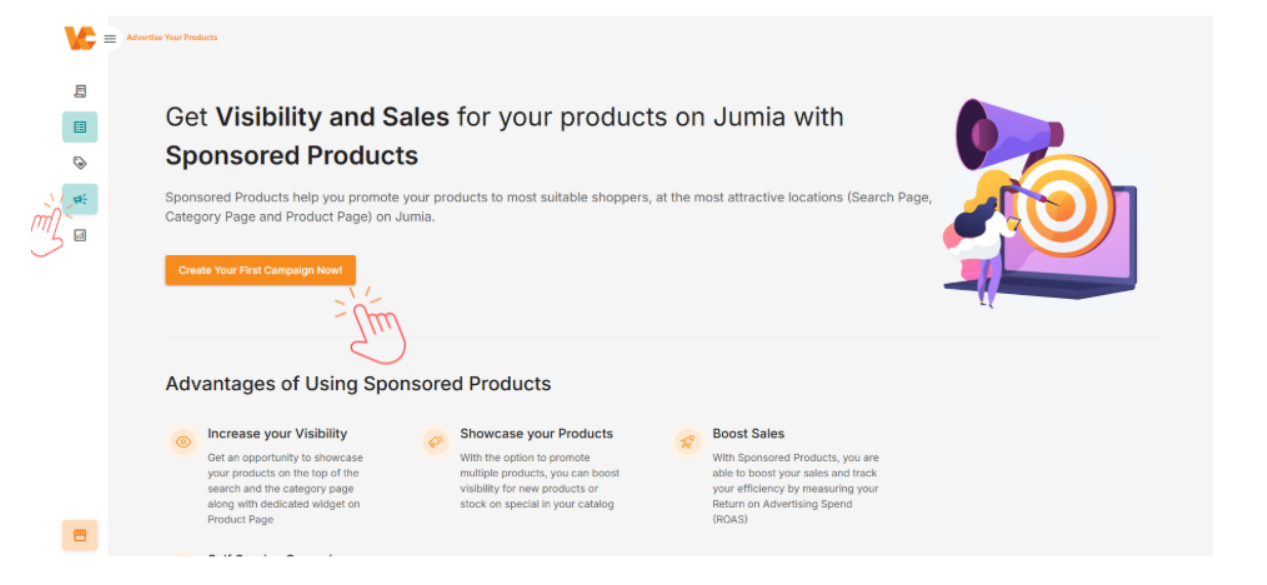This screenshot has width=1267, height=585.
Task: Click the megaphone icon beside Showcase your Products
Action: [x=435, y=441]
